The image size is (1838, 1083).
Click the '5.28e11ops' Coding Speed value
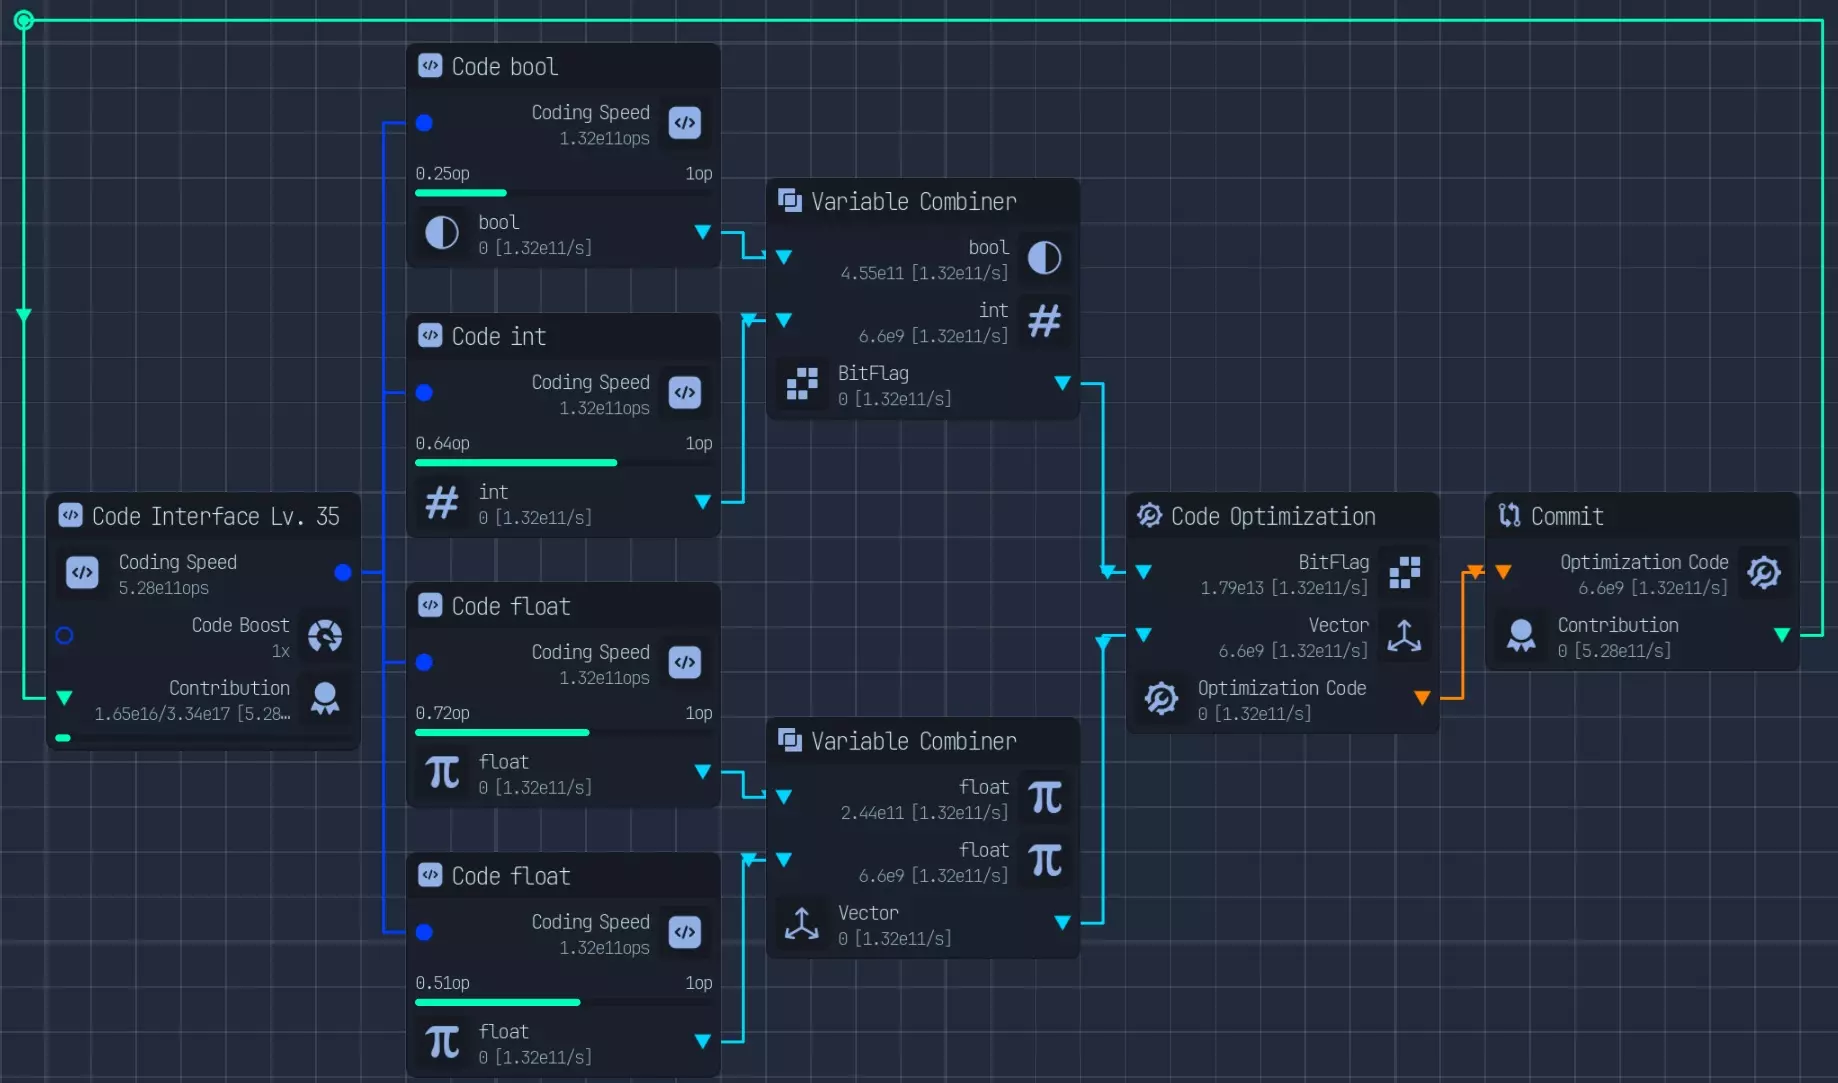click(164, 588)
